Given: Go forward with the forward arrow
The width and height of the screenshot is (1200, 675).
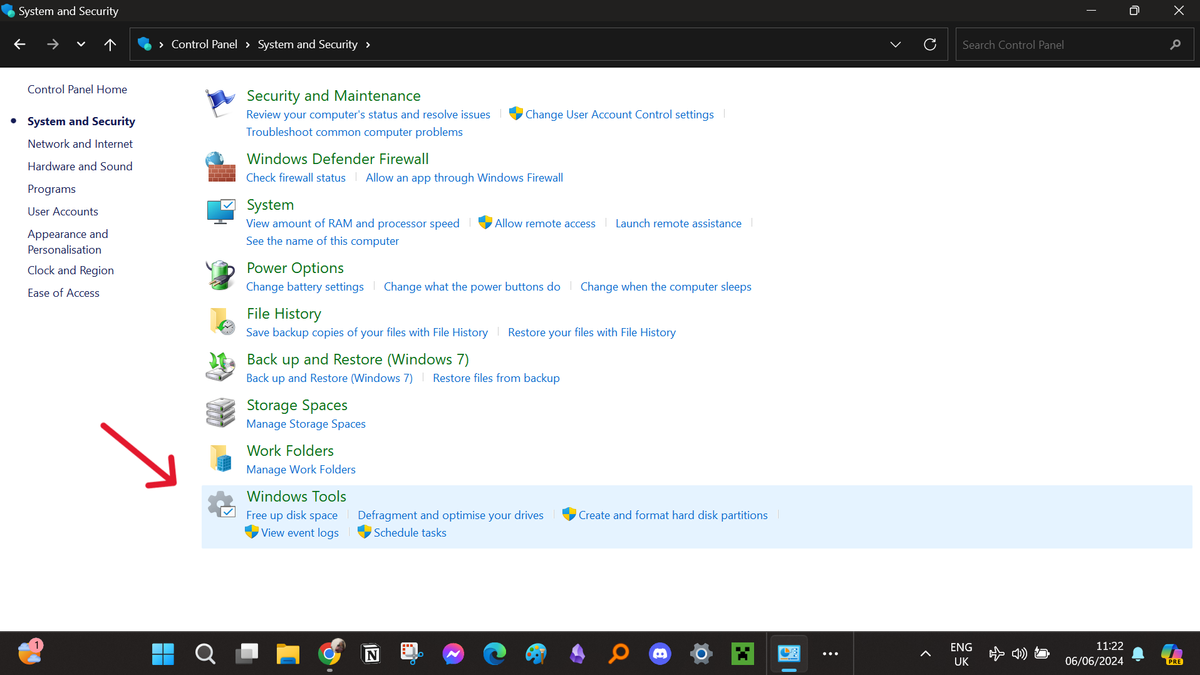Looking at the screenshot, I should [53, 45].
